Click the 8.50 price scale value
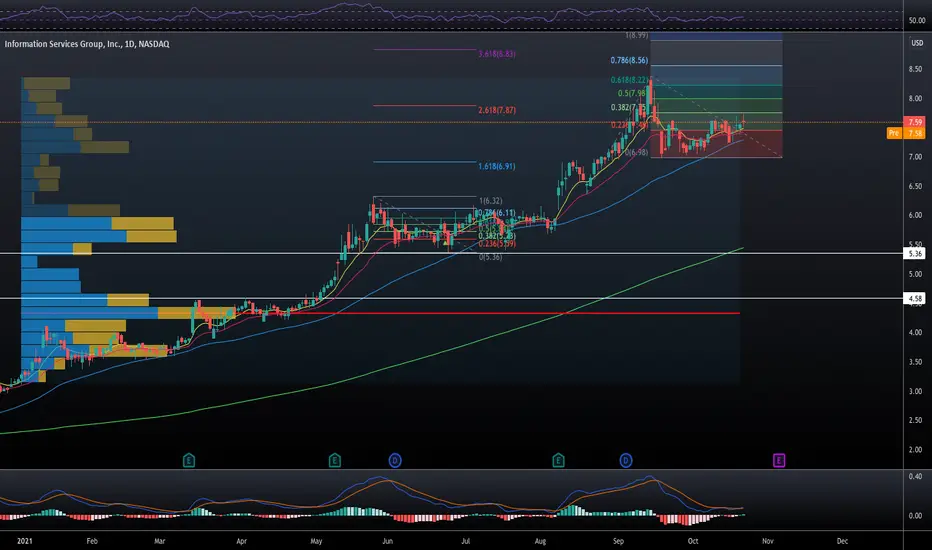932x550 pixels. point(915,69)
